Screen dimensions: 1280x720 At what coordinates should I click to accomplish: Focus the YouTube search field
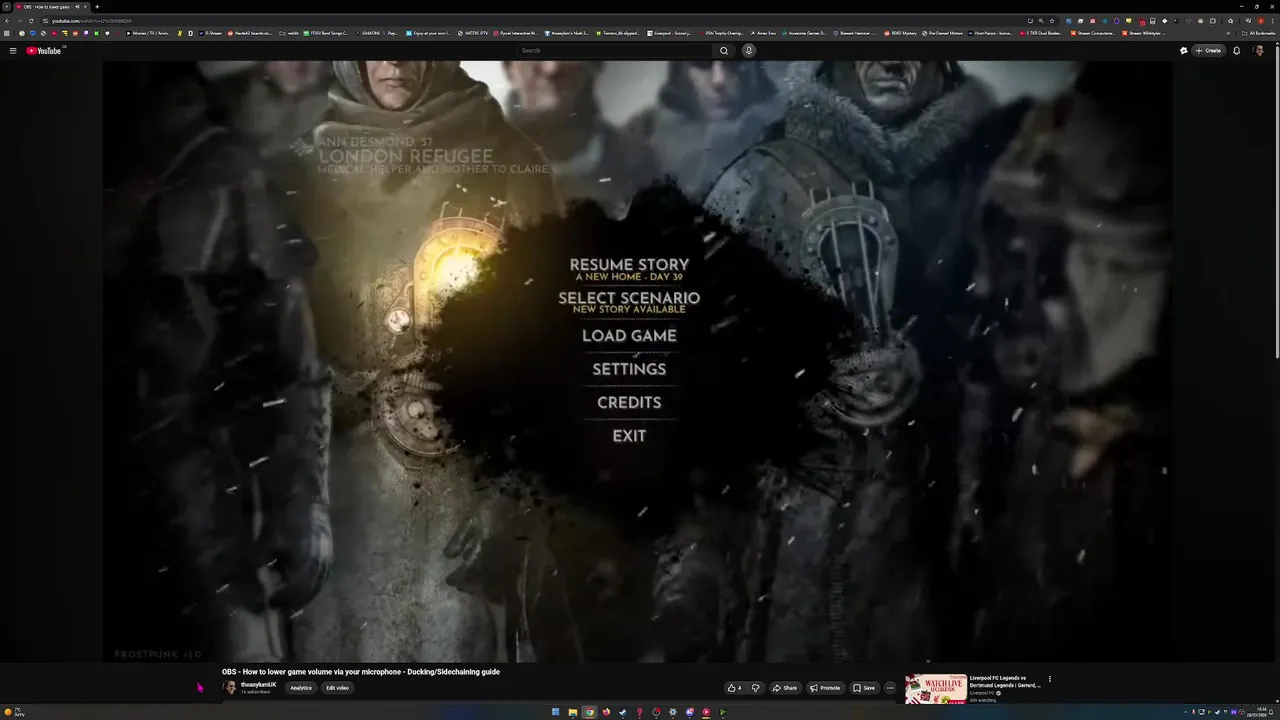(615, 51)
